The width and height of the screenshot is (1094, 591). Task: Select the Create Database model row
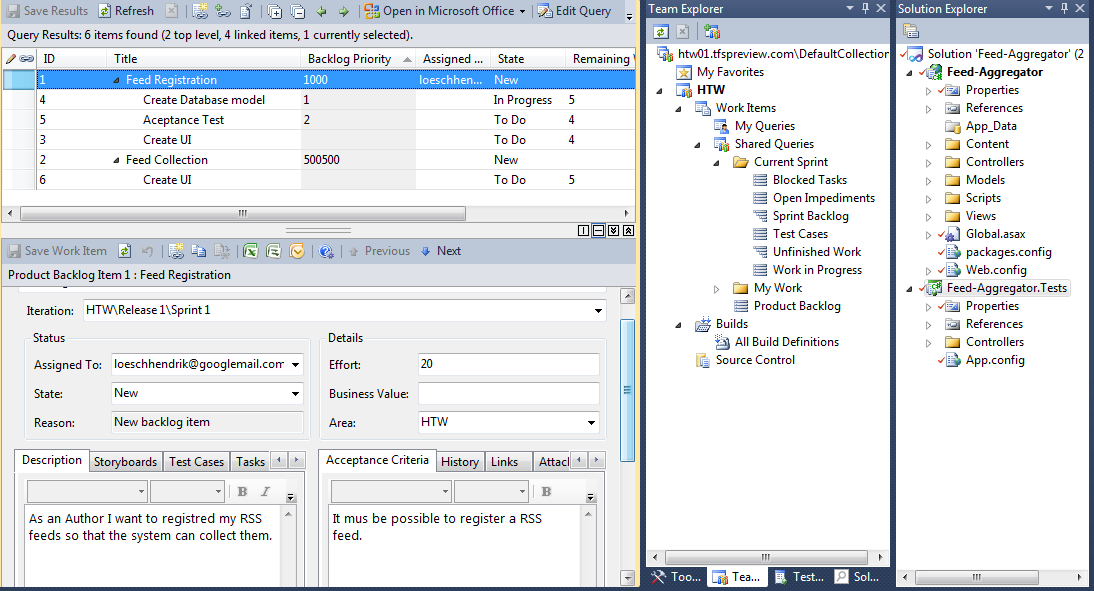click(x=335, y=100)
